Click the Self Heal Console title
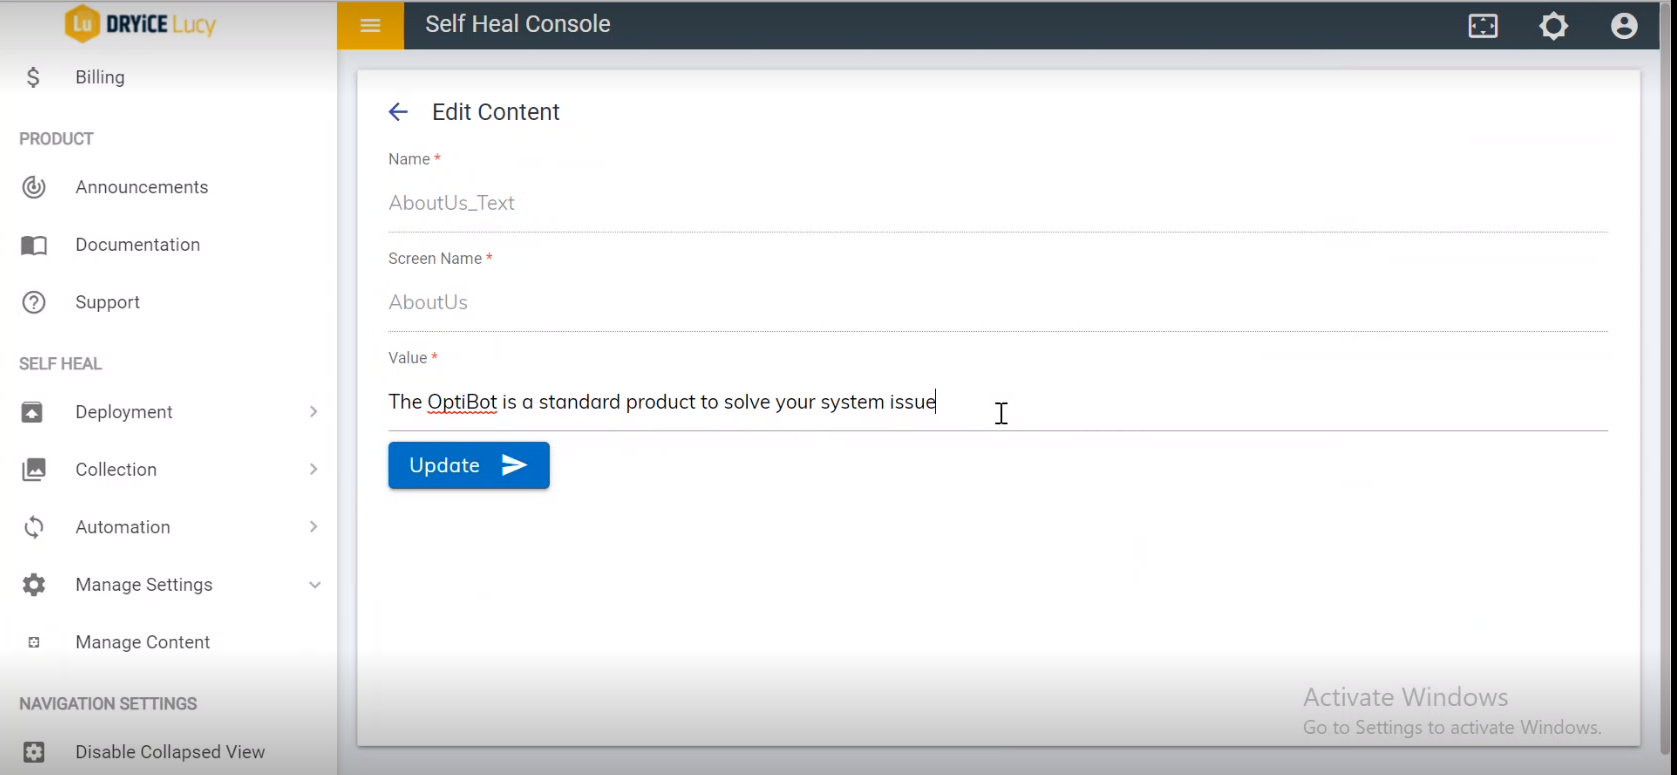1677x775 pixels. [518, 24]
